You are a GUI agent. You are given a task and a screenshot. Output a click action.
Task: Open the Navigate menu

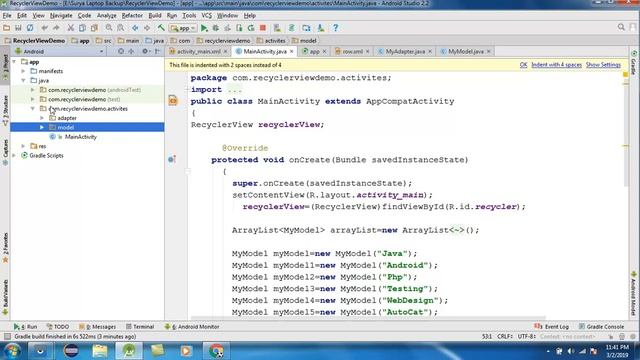[x=61, y=16]
